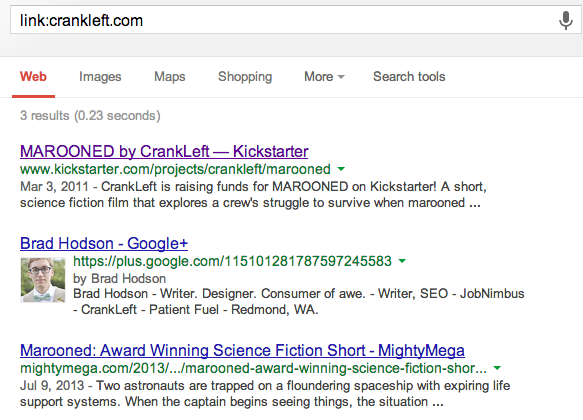Open the Brad Hodson Google+ result
Screen dimensions: 583x420
pyautogui.click(x=104, y=243)
